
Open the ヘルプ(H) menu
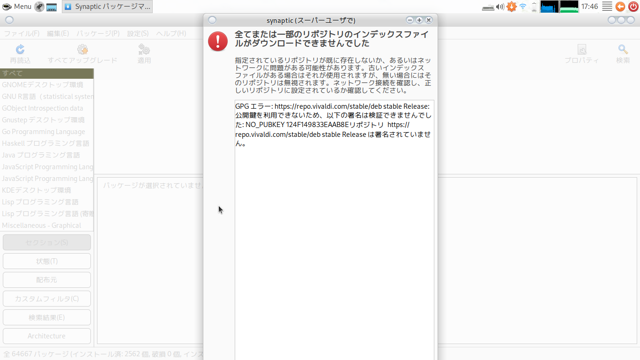(171, 33)
